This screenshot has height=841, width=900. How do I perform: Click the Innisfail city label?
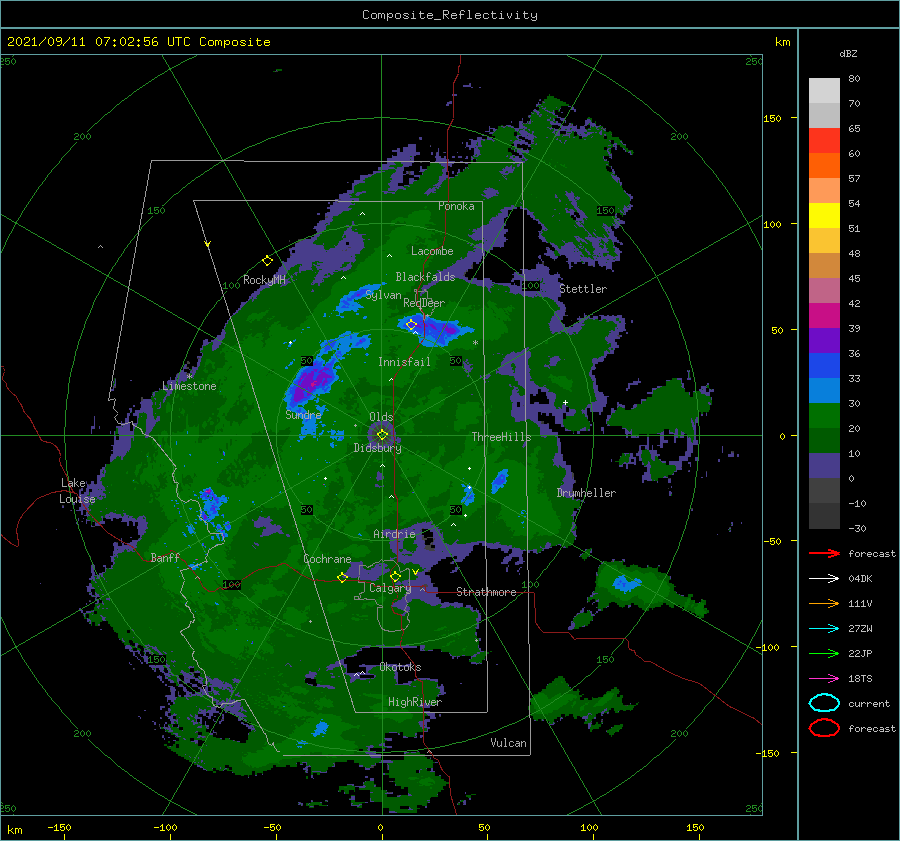(x=404, y=362)
